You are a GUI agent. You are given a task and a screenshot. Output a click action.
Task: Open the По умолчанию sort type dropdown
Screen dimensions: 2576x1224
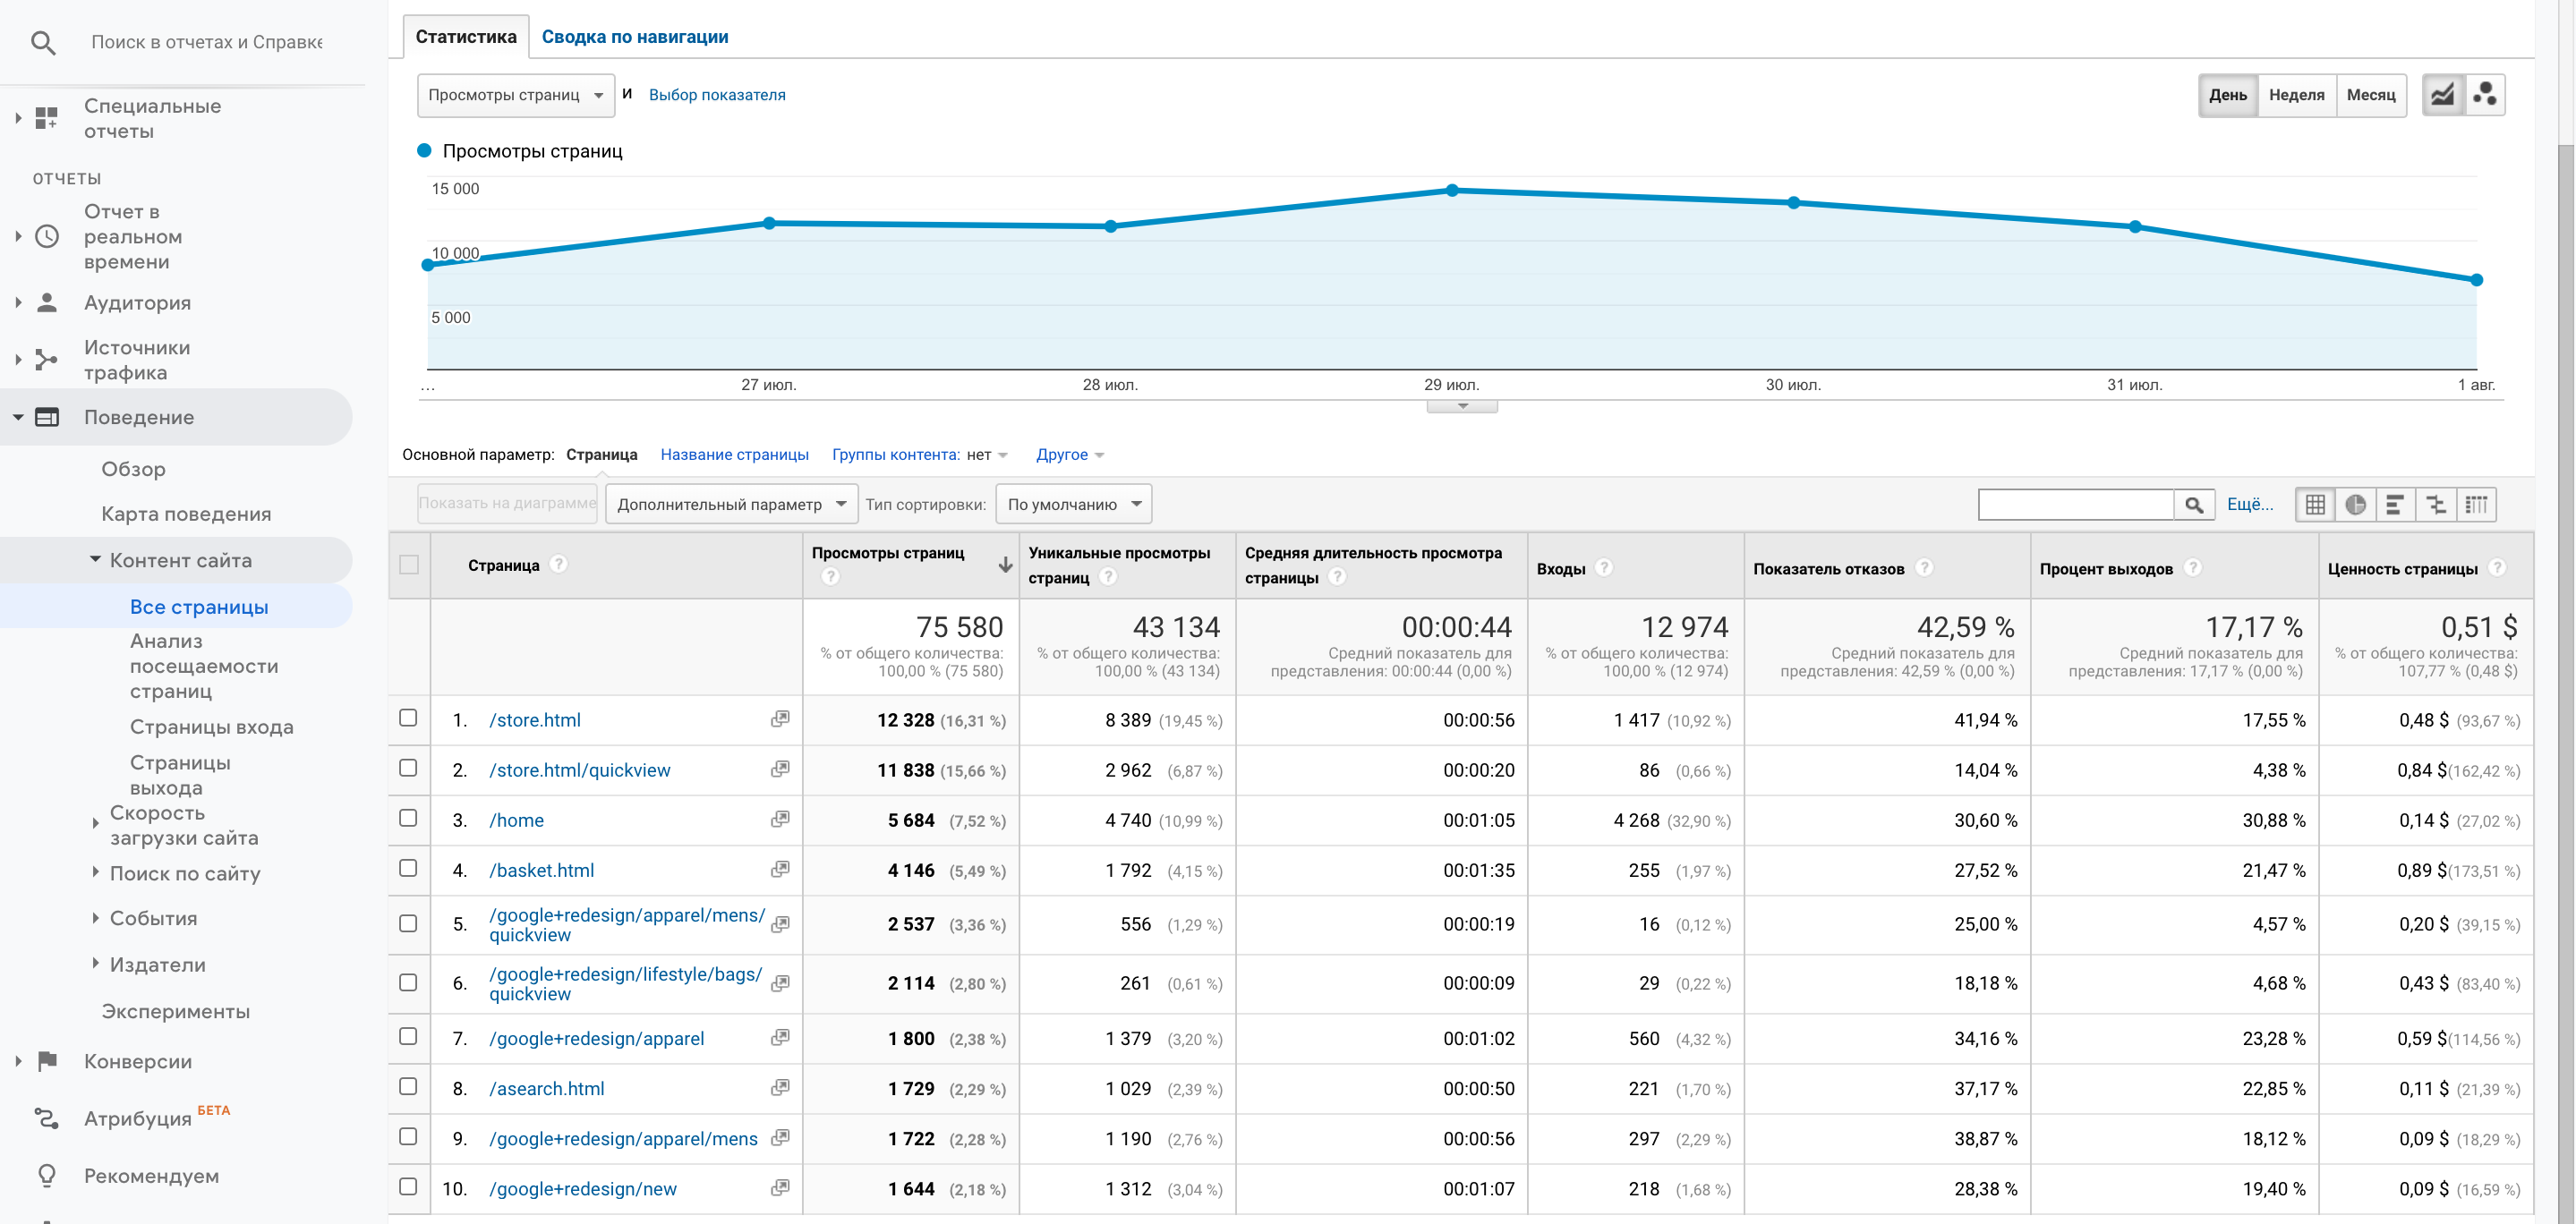[x=1074, y=504]
